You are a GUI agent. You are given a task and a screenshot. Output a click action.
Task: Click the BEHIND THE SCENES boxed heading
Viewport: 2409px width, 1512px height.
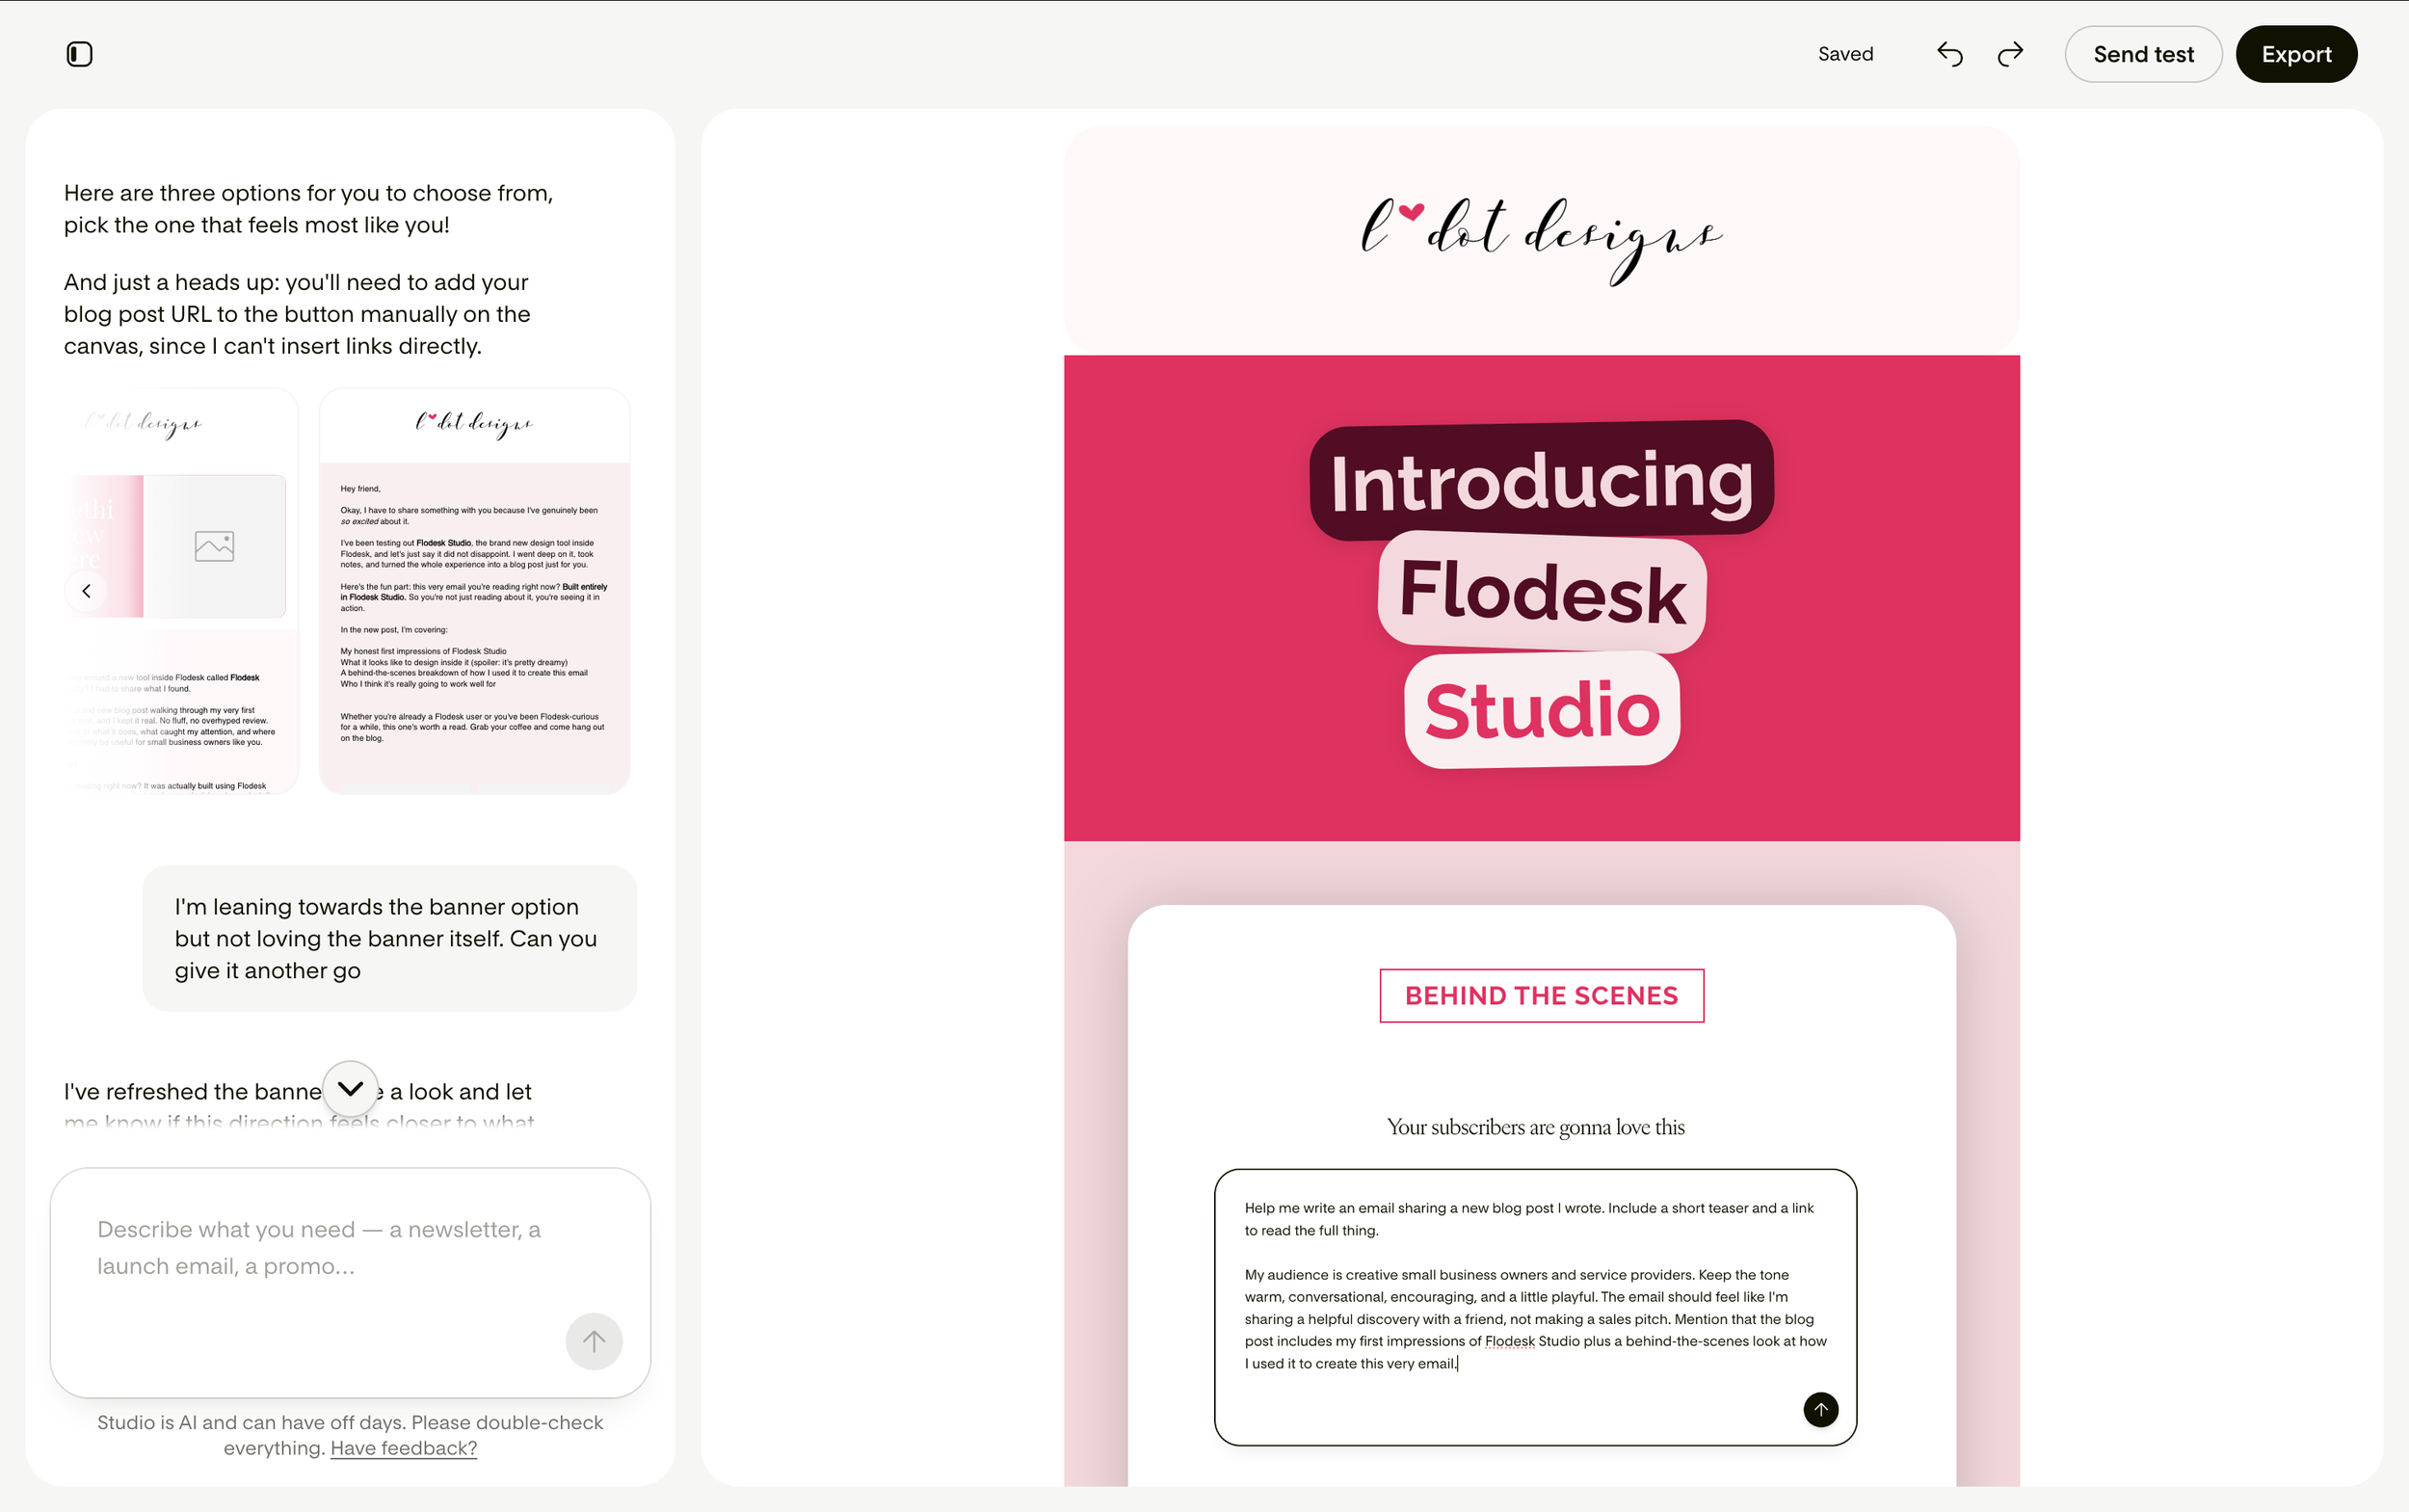coord(1541,995)
